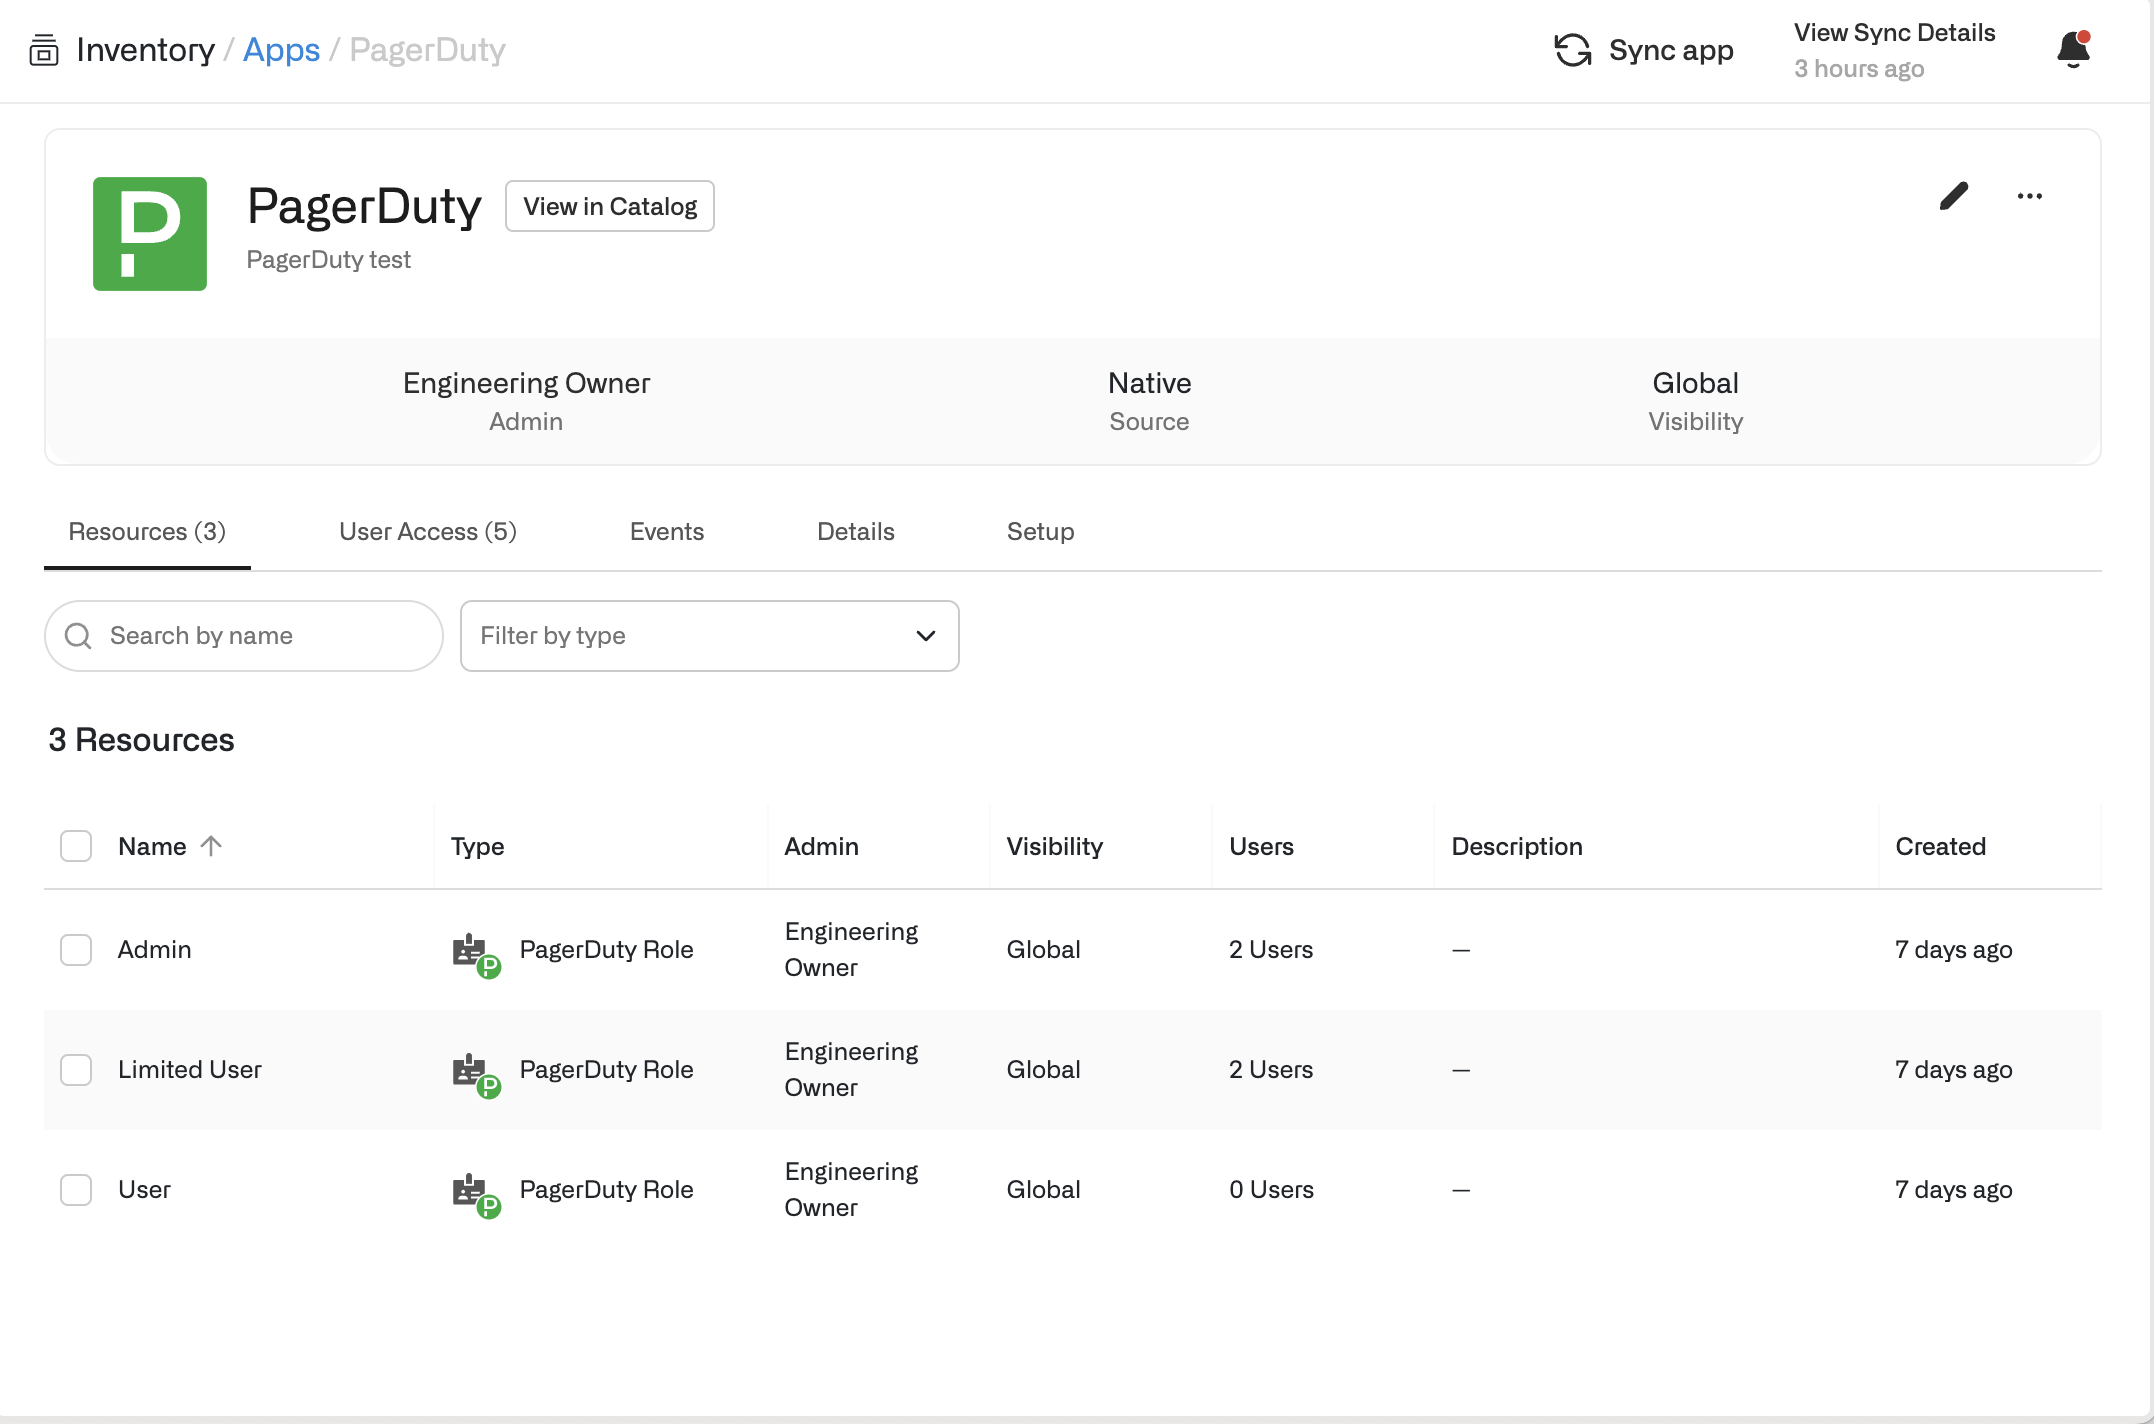Image resolution: width=2154 pixels, height=1424 pixels.
Task: Click 7 days ago in the Admin row
Action: [x=1954, y=950]
